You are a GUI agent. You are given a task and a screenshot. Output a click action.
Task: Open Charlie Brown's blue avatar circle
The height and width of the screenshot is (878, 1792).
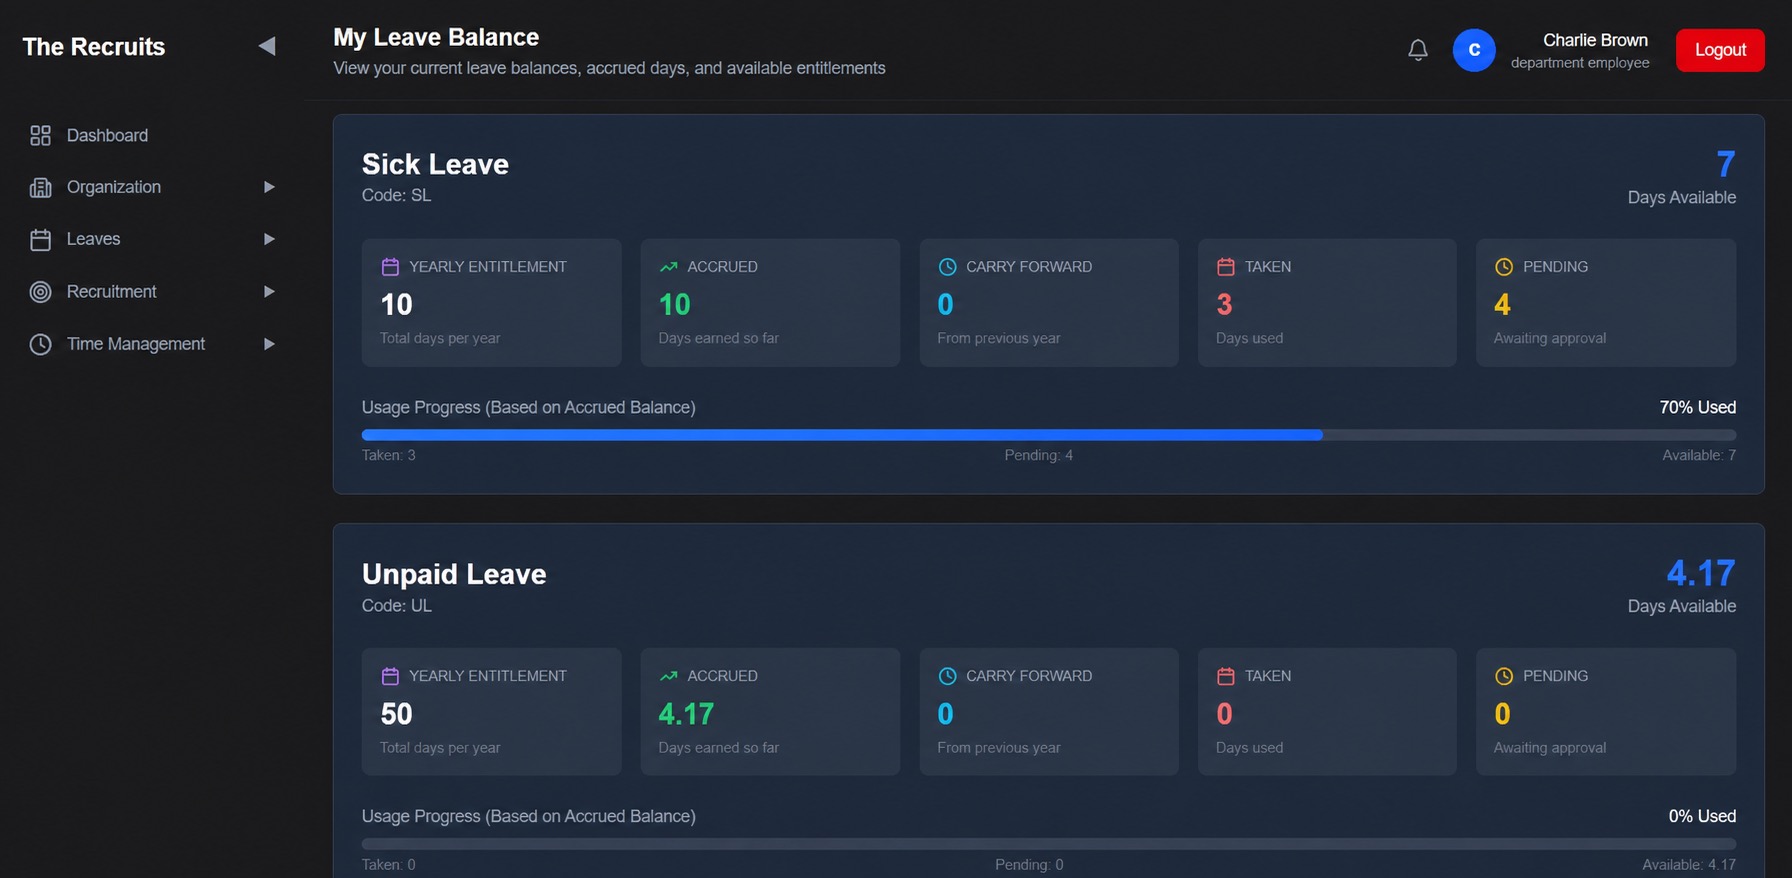(x=1473, y=50)
